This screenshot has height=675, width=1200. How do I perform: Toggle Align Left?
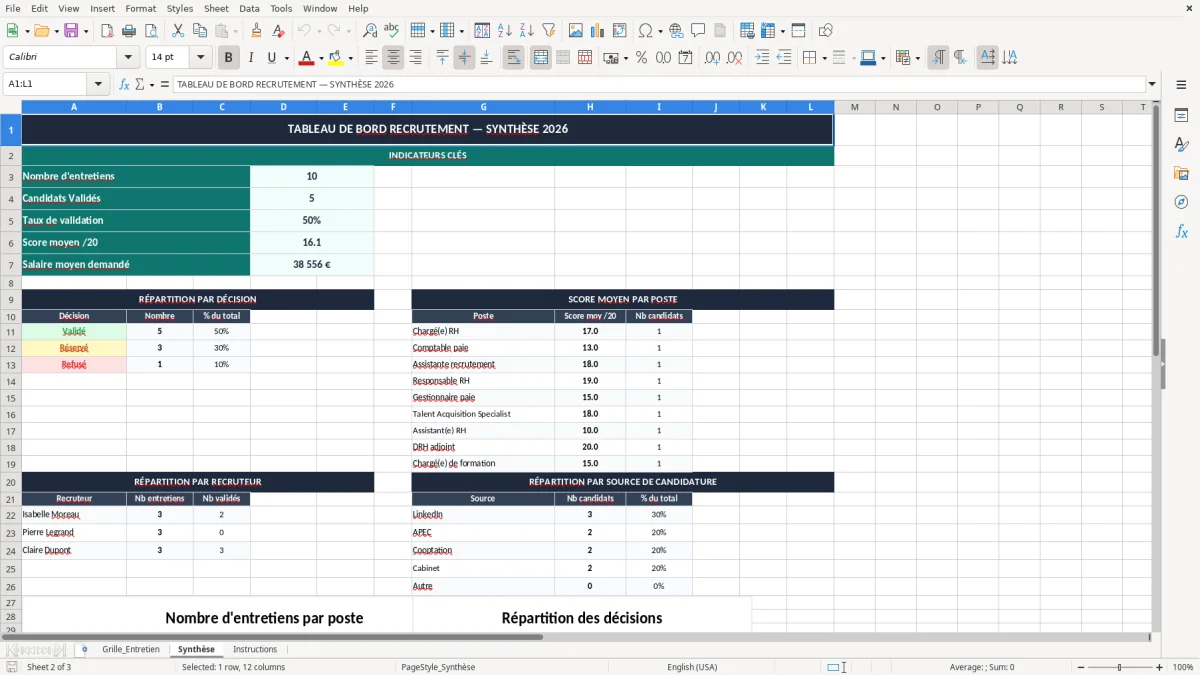point(372,58)
